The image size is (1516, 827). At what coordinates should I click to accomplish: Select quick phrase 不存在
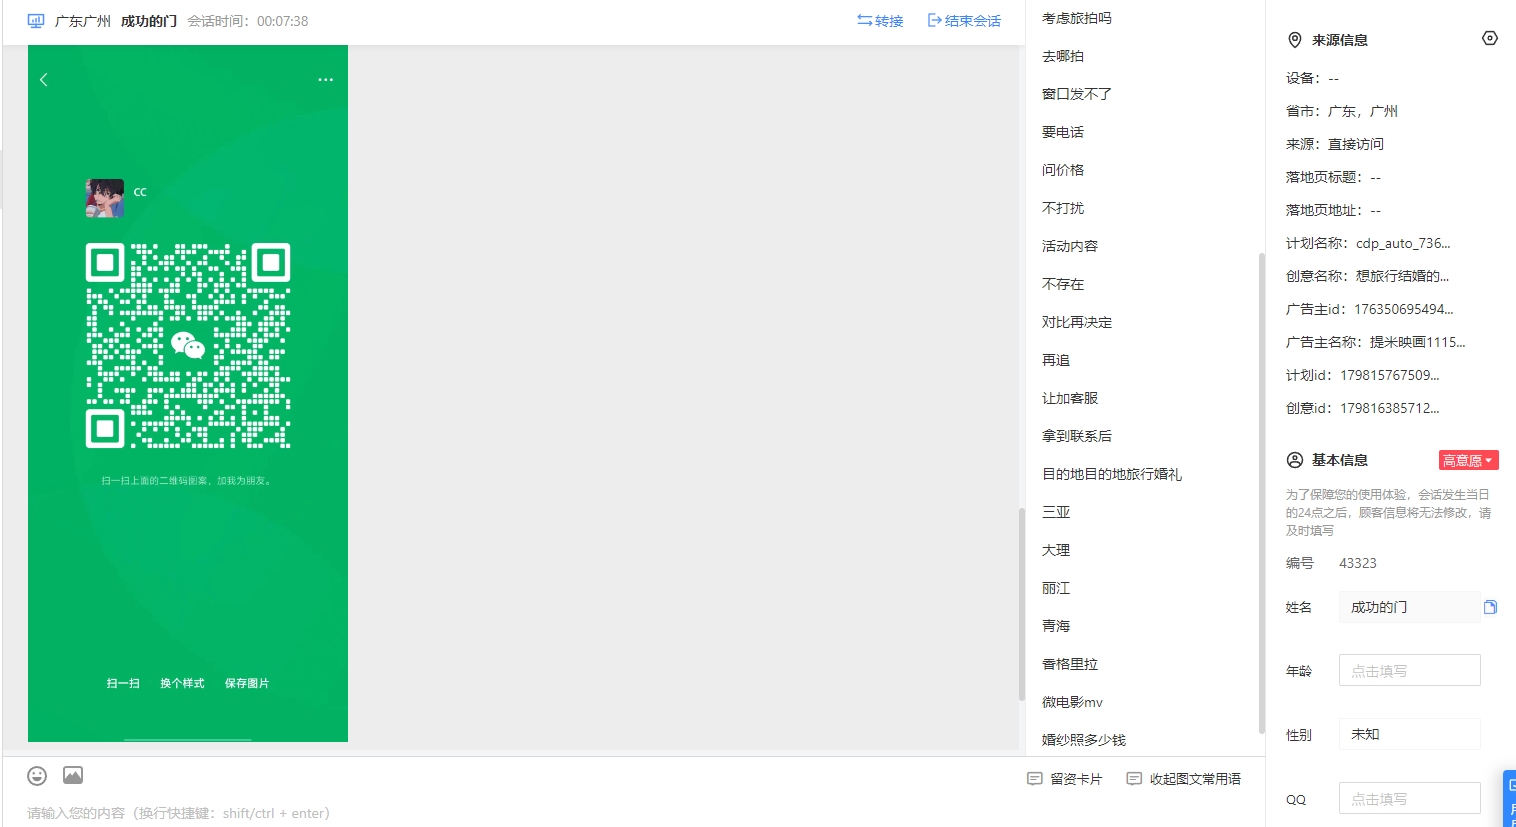[1062, 284]
